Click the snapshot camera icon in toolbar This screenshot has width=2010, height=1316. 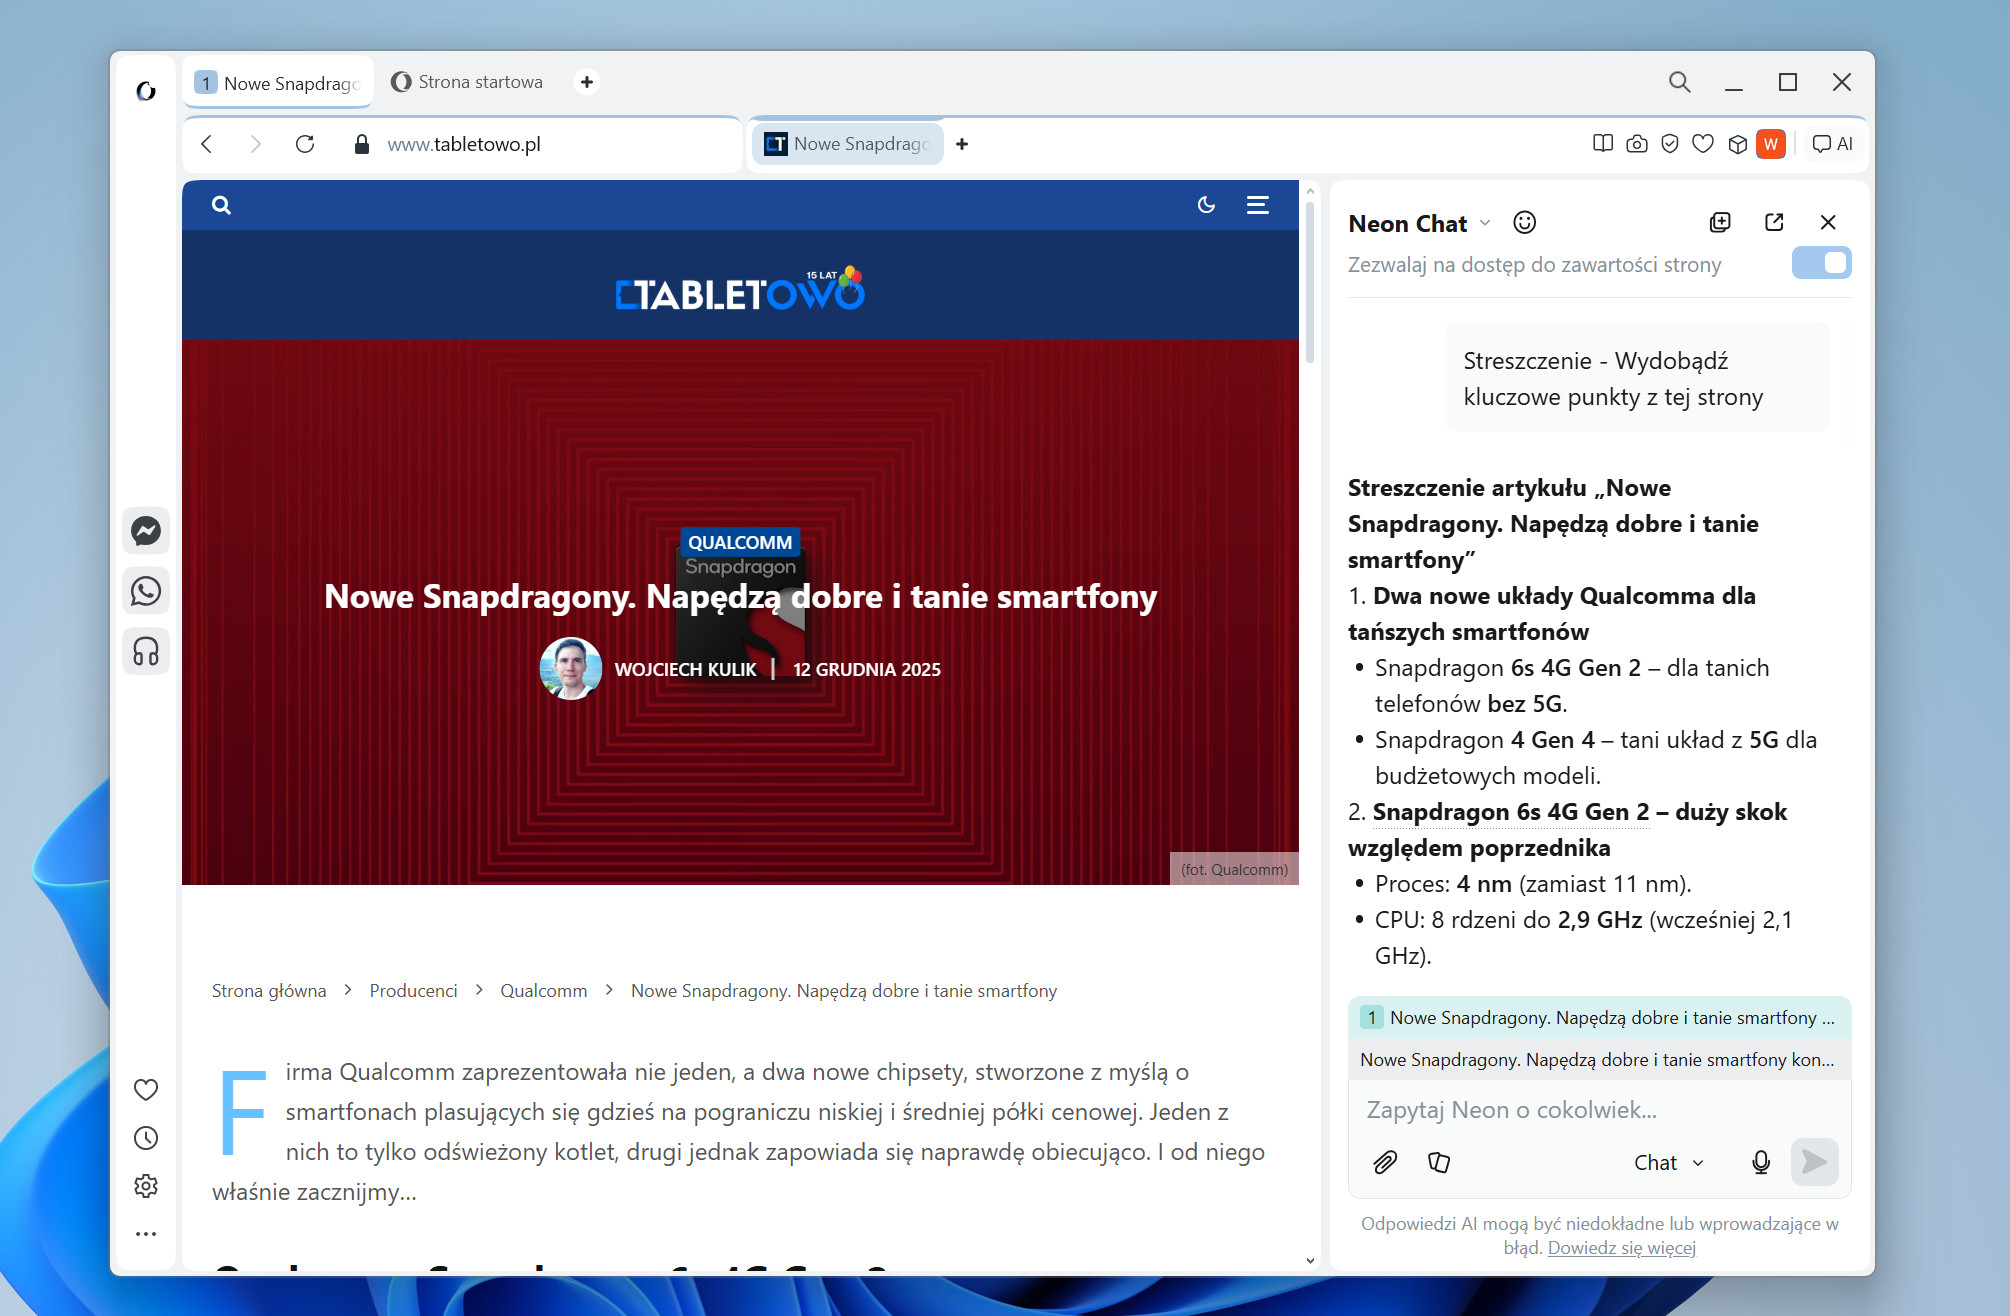[x=1637, y=144]
